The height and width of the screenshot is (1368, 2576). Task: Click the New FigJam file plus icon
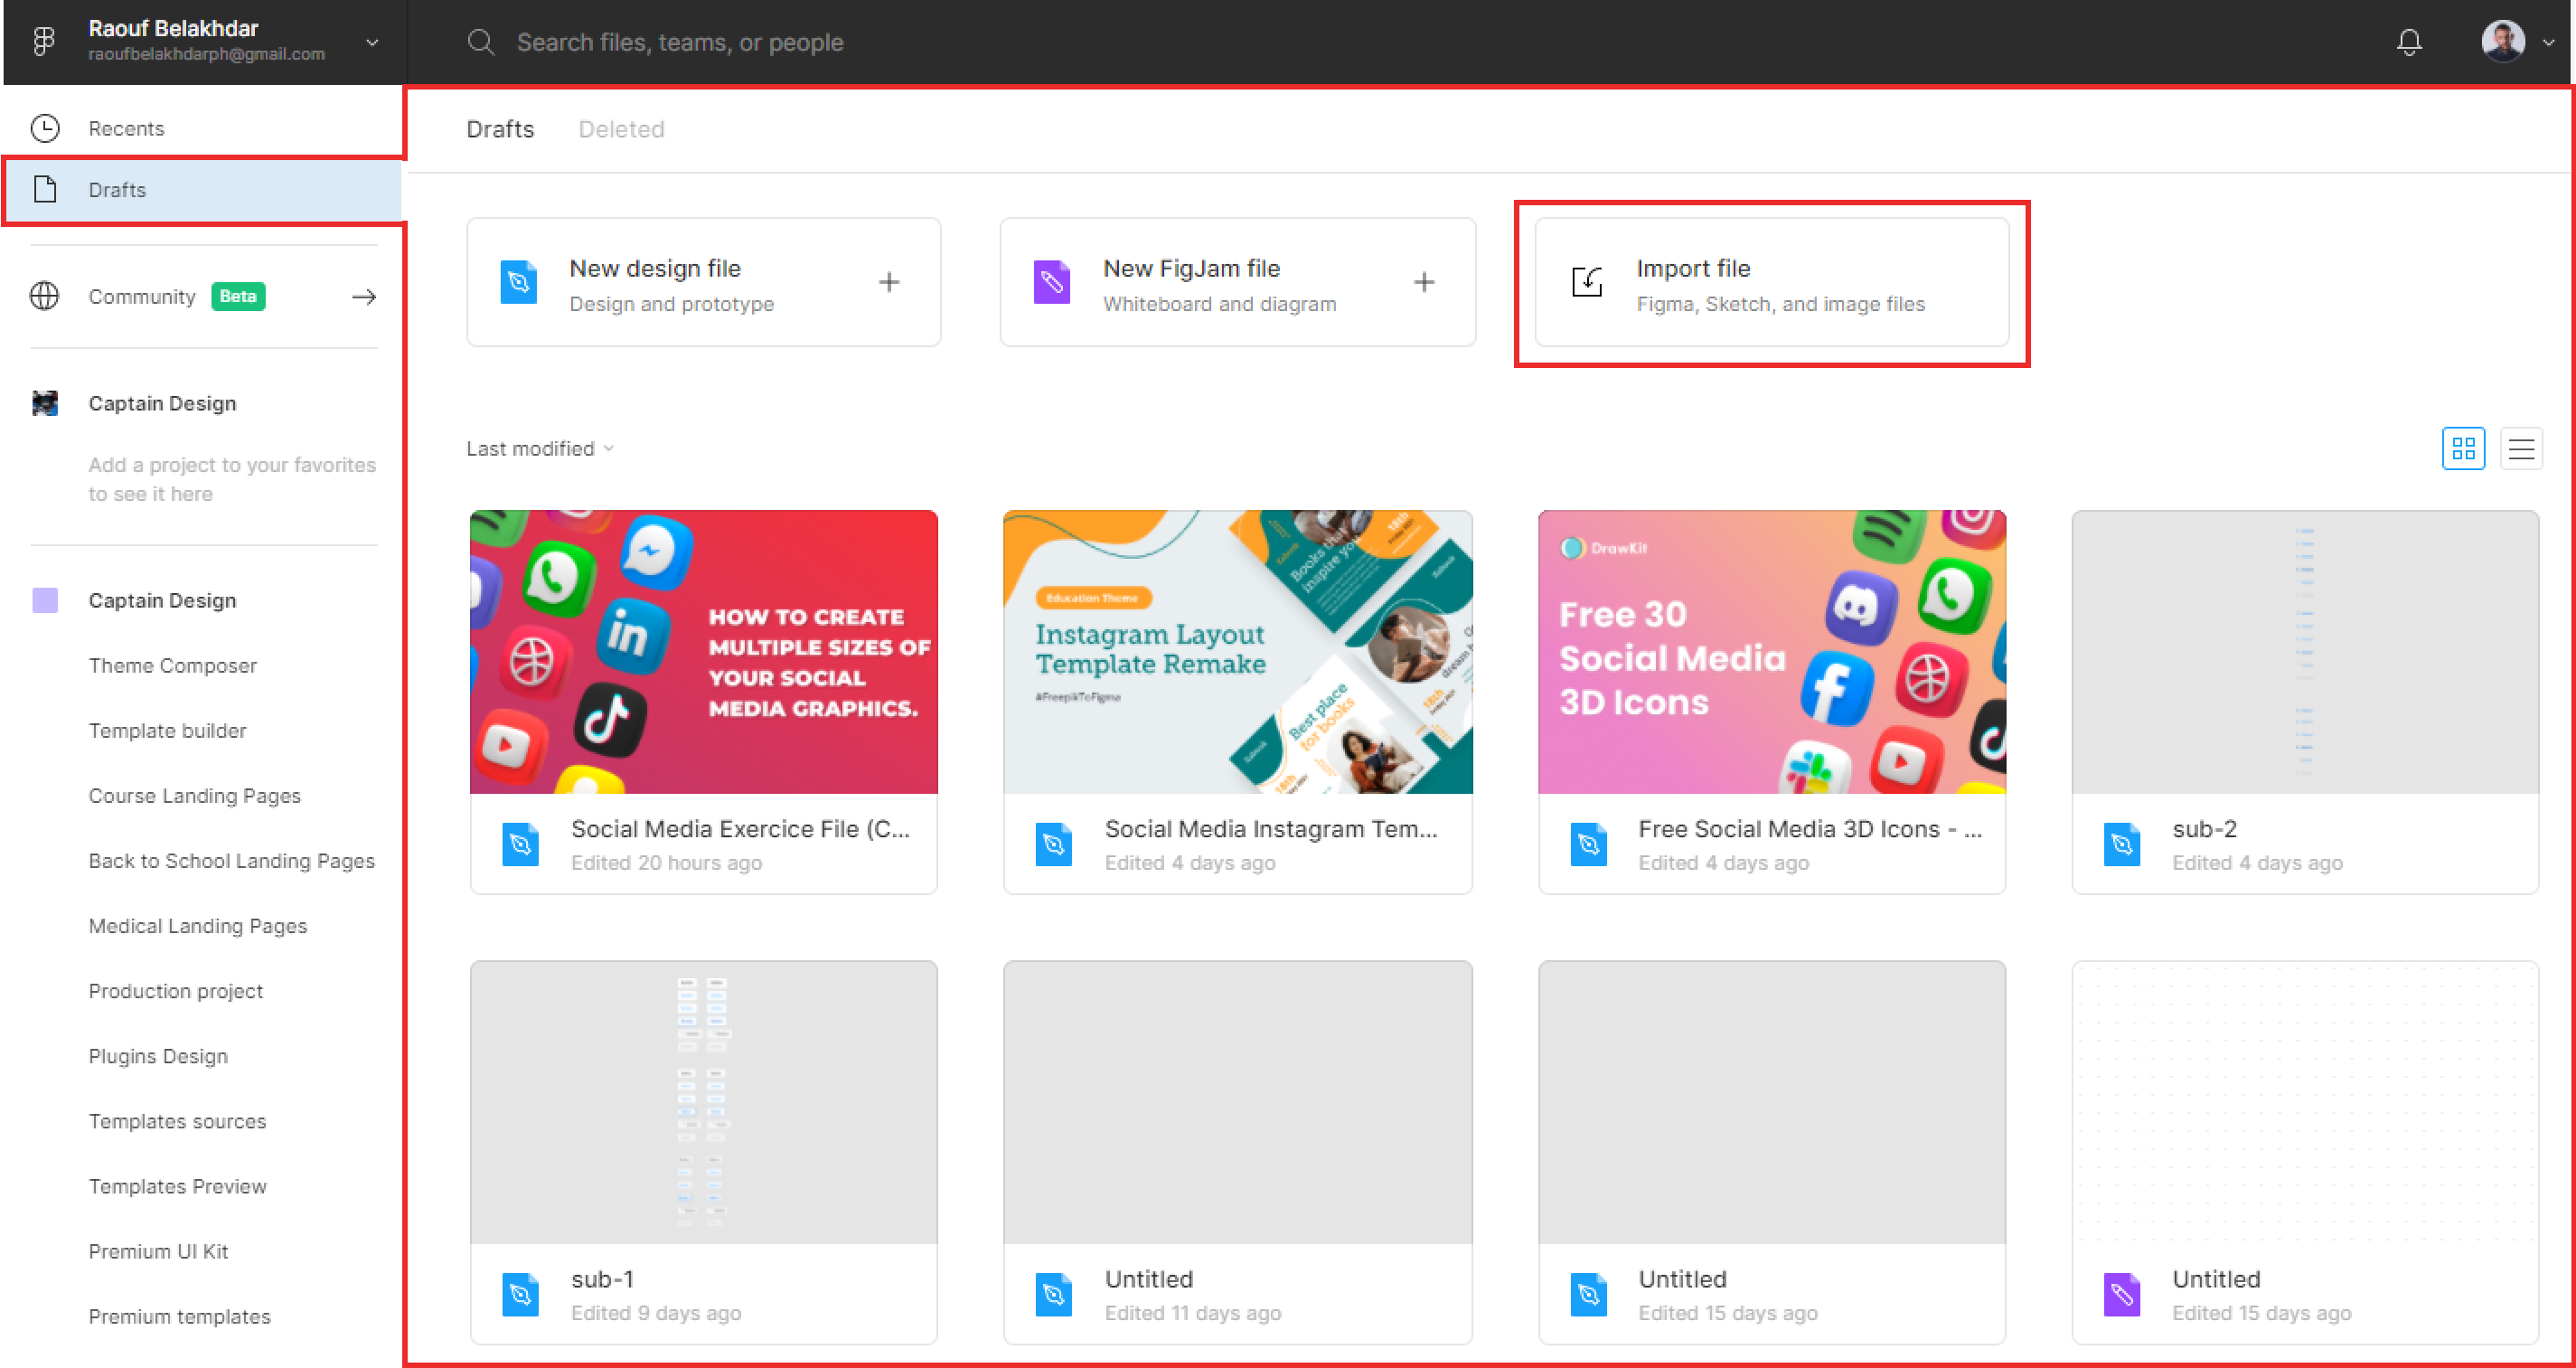pos(1424,282)
